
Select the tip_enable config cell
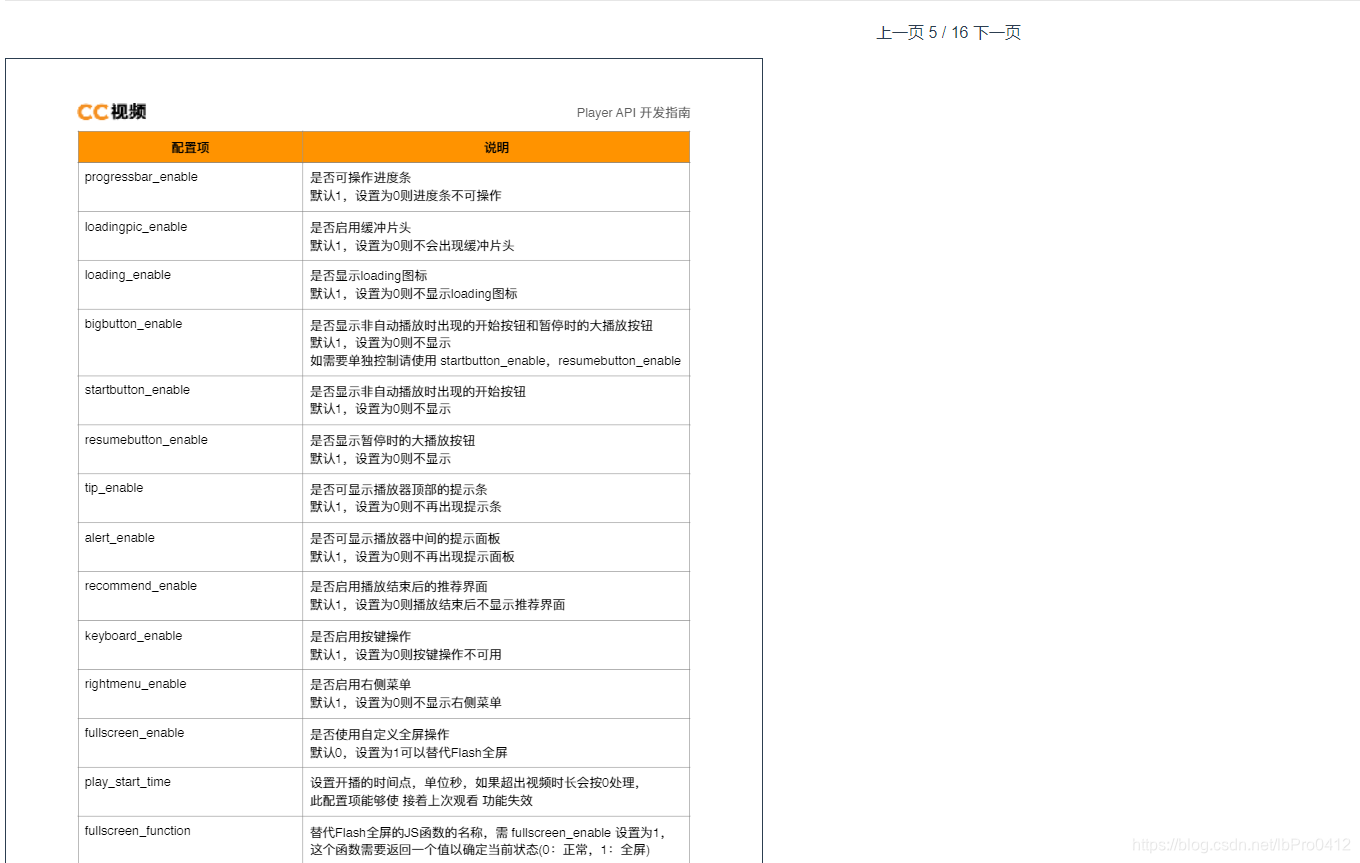click(x=113, y=488)
